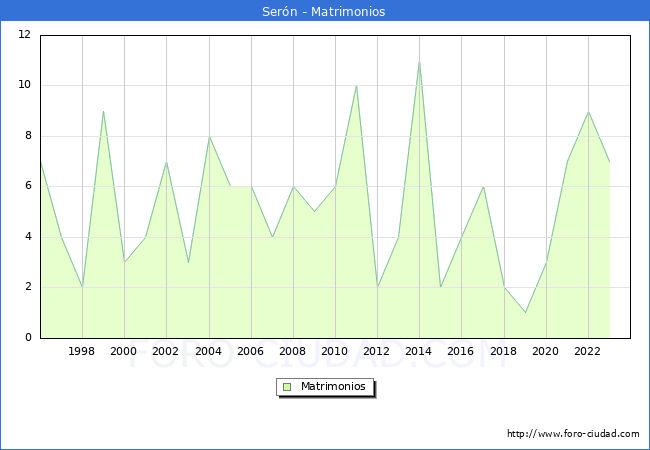Select the 2022 peak at value 9
This screenshot has width=650, height=450.
coord(588,111)
